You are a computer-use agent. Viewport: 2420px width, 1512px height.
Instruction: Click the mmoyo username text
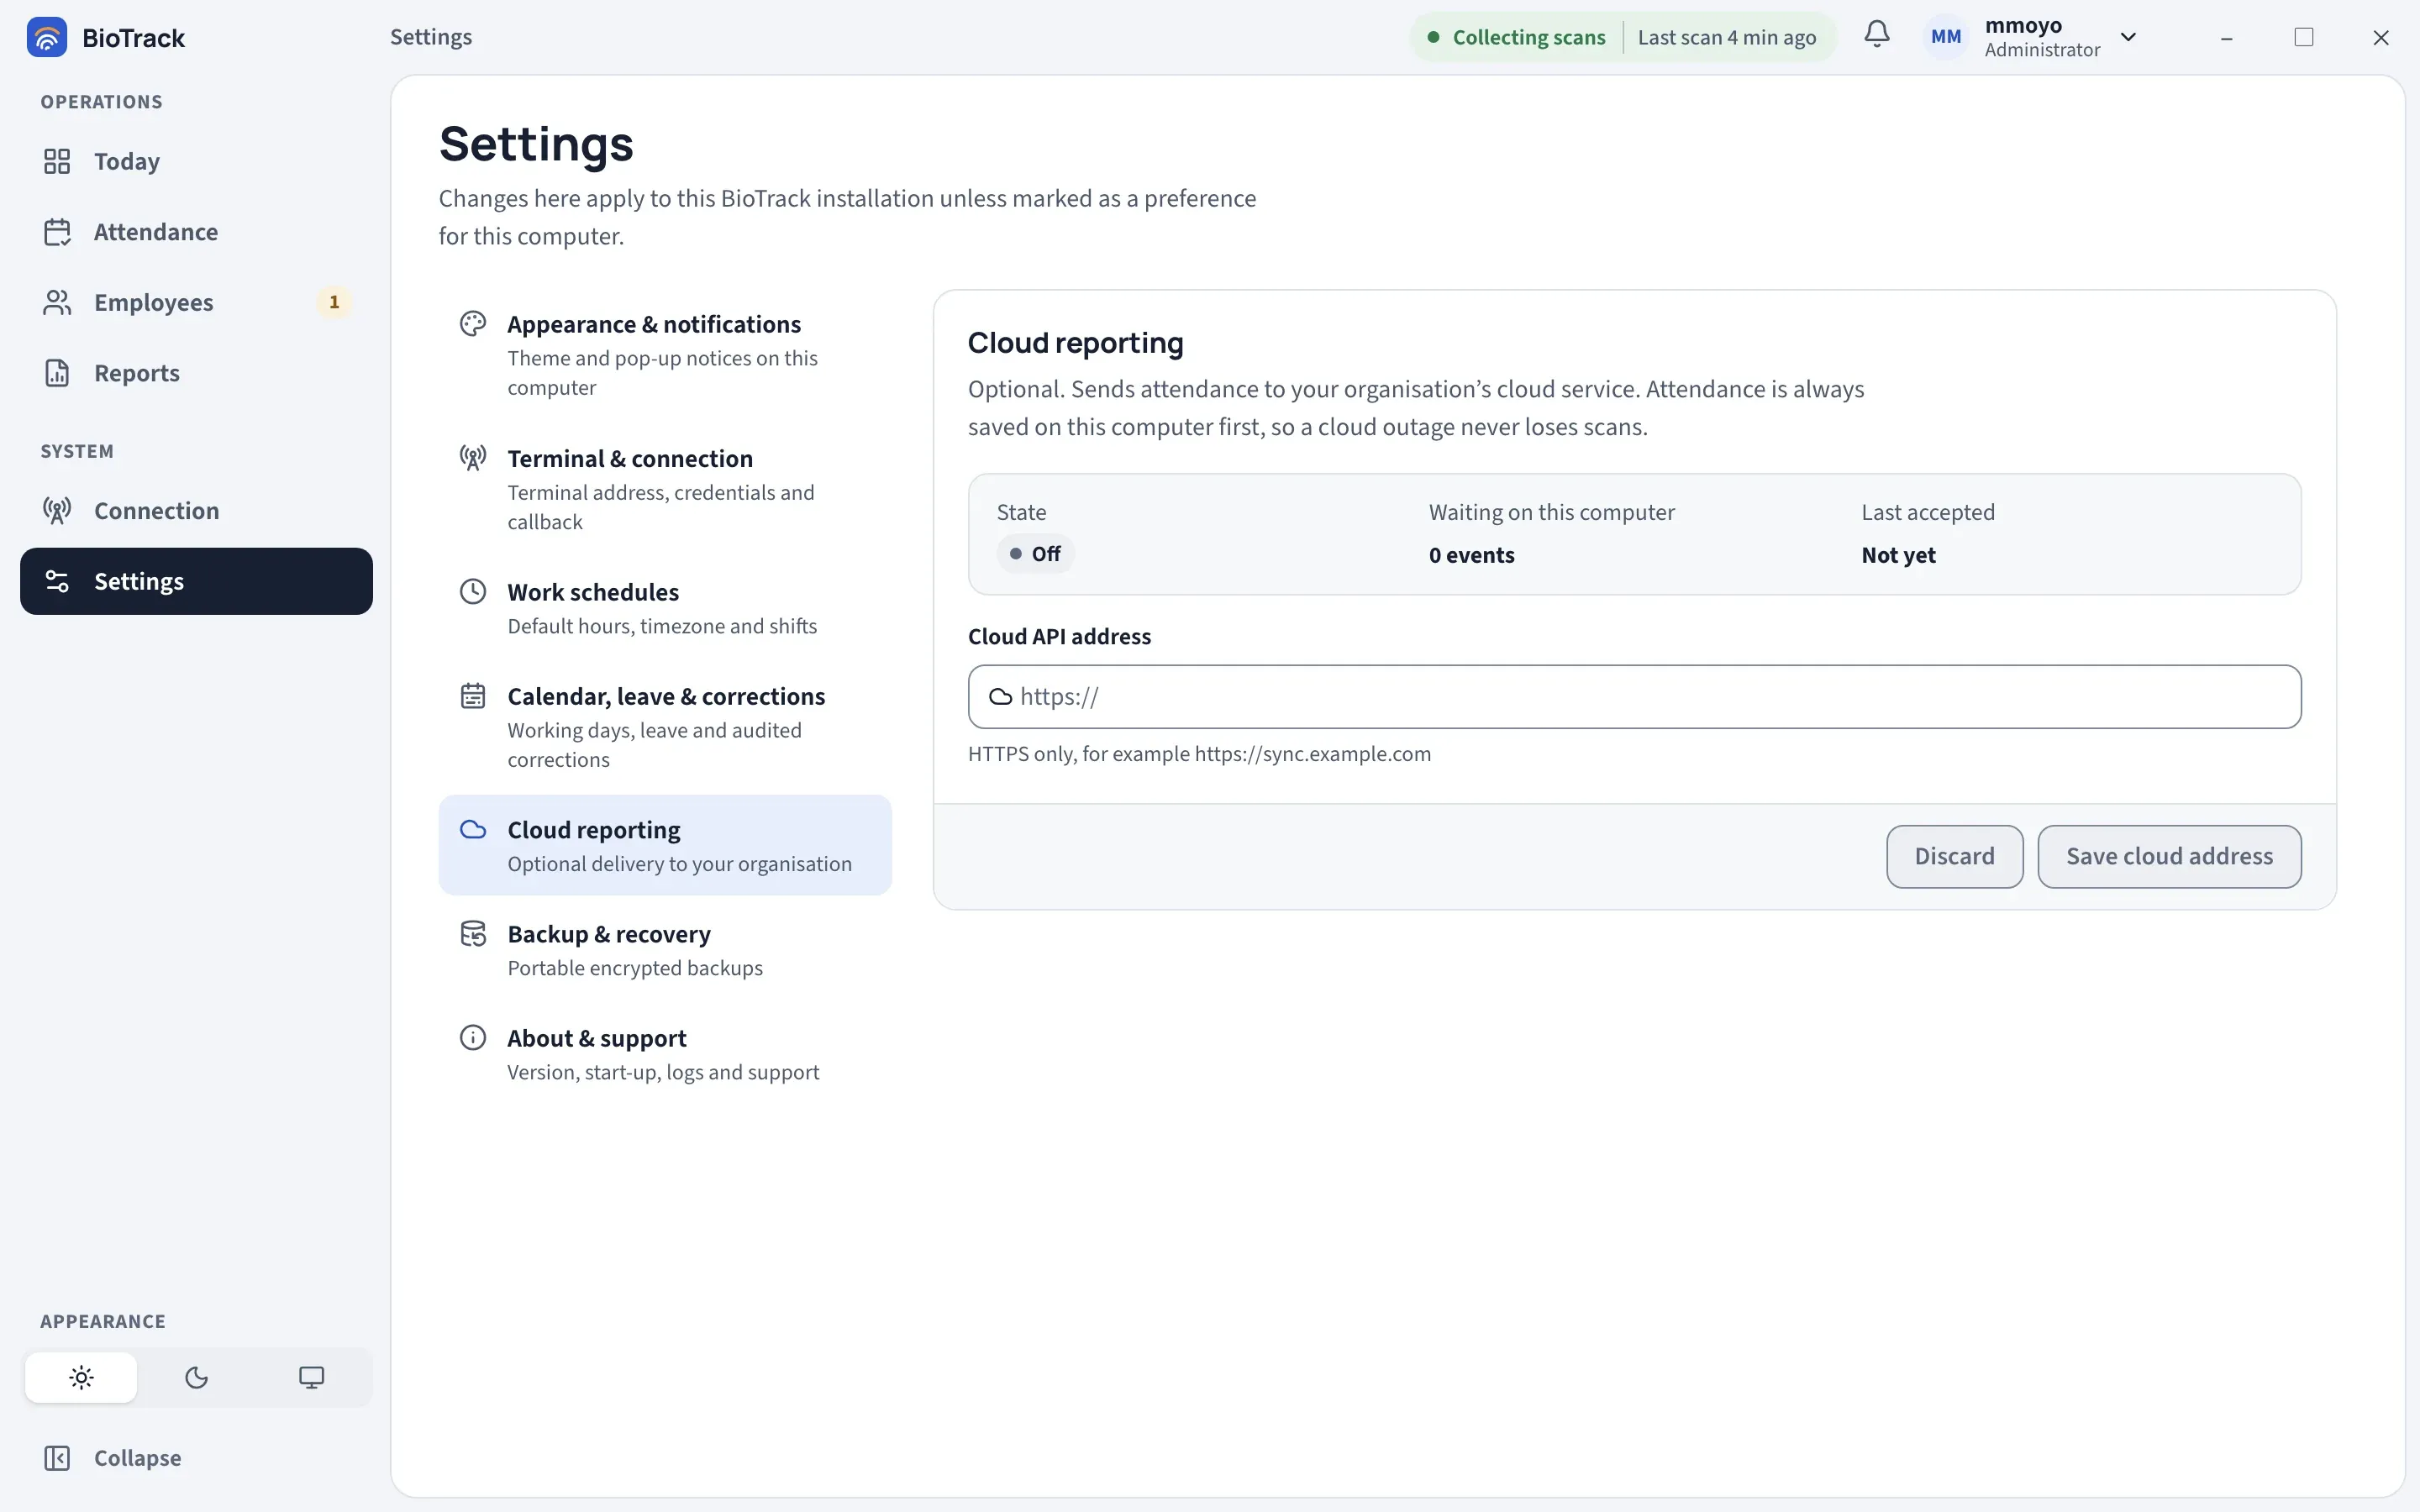[x=2023, y=25]
